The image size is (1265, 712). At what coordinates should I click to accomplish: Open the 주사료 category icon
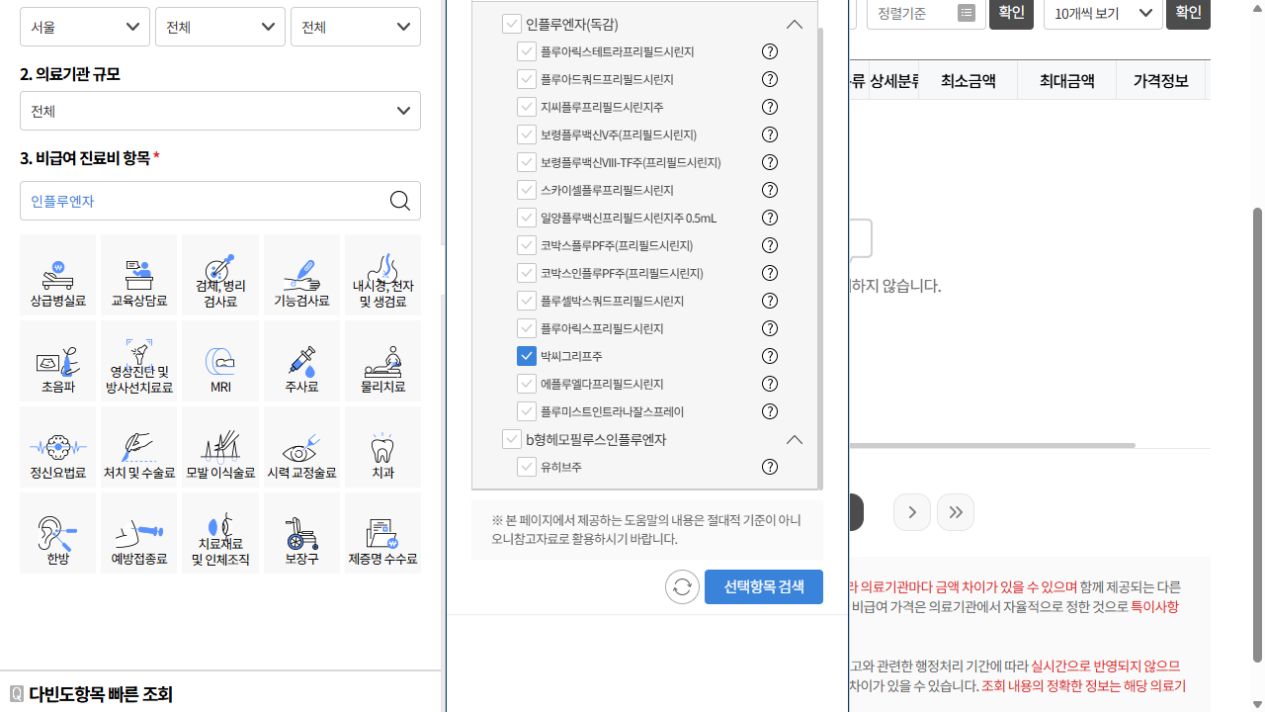click(x=301, y=361)
